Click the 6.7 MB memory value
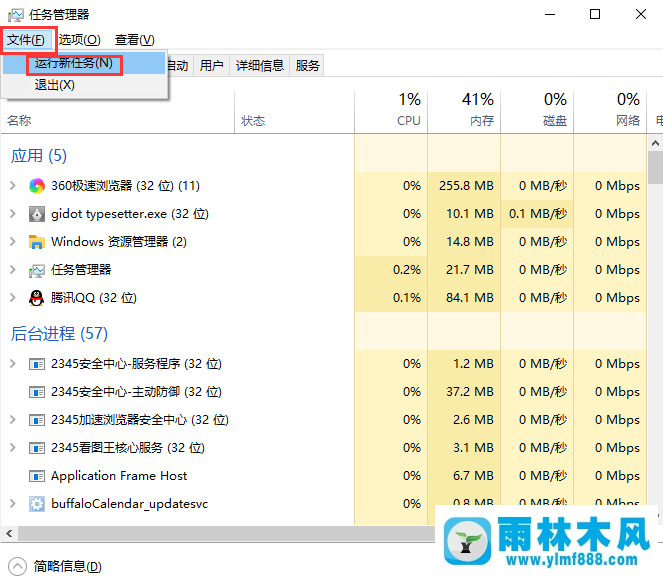The image size is (663, 585). click(473, 476)
